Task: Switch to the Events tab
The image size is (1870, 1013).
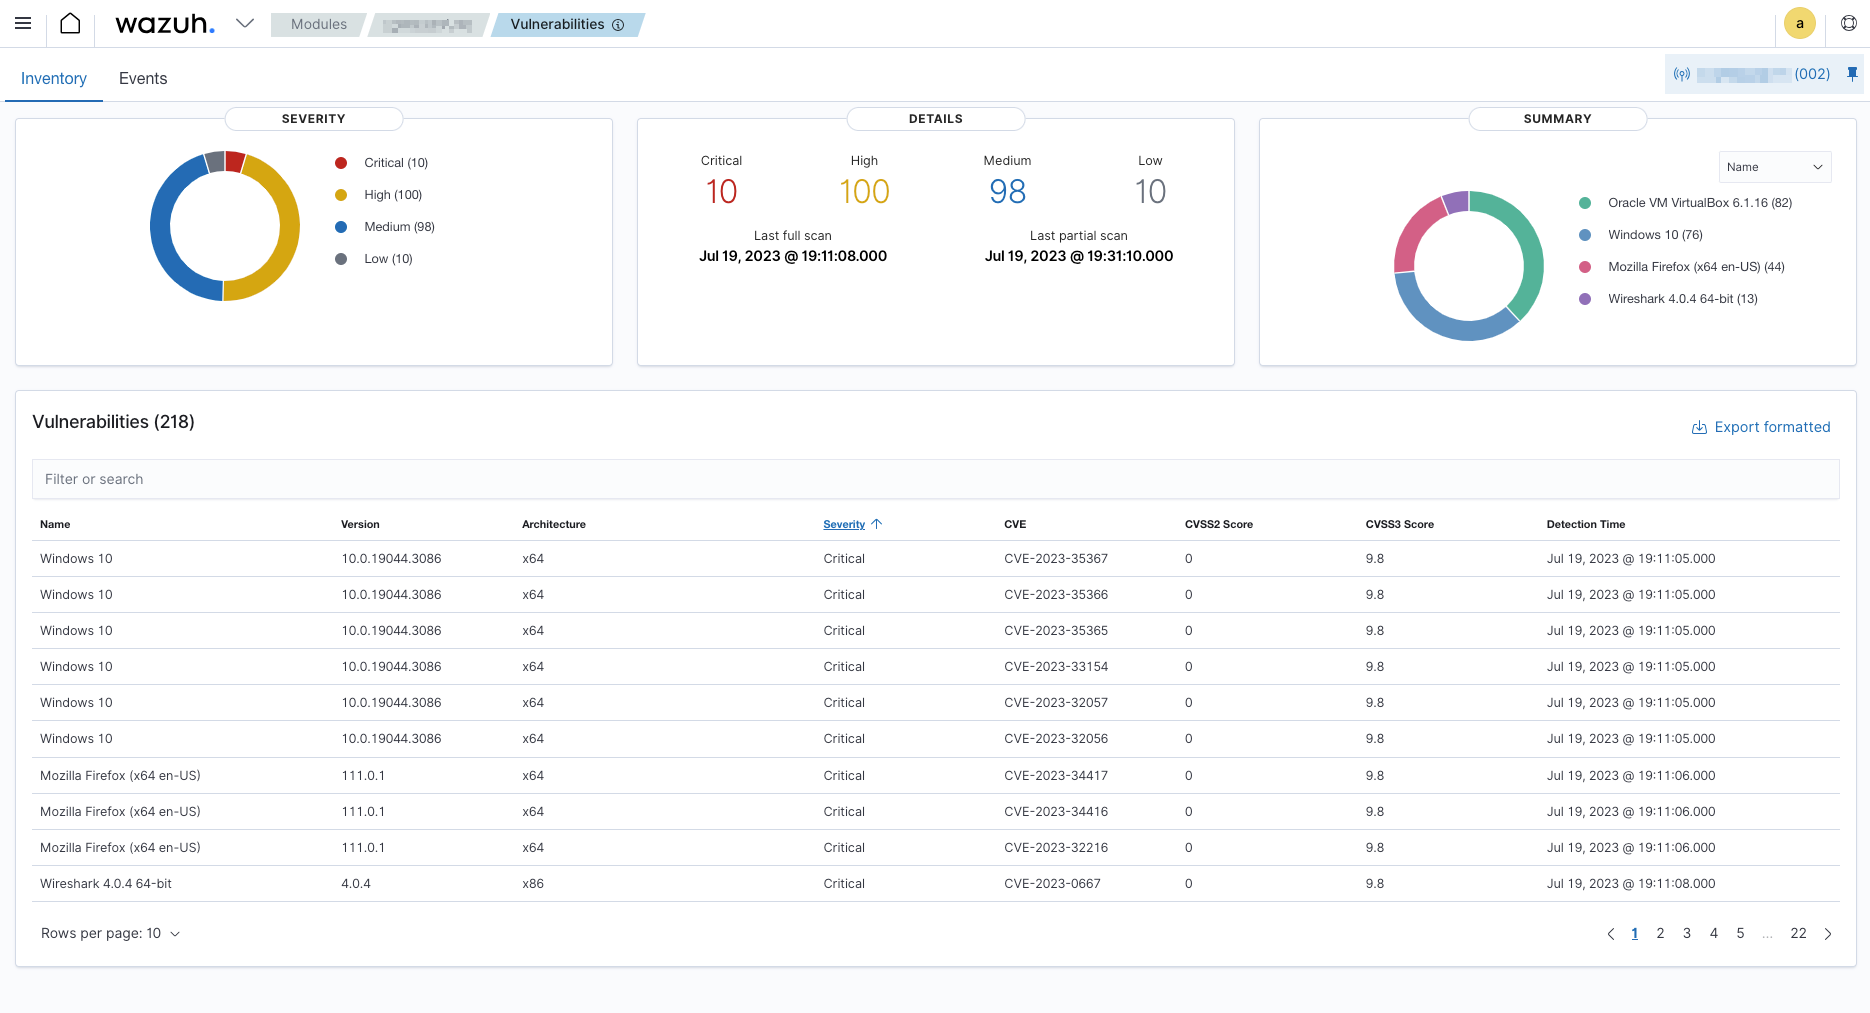Action: [x=143, y=79]
